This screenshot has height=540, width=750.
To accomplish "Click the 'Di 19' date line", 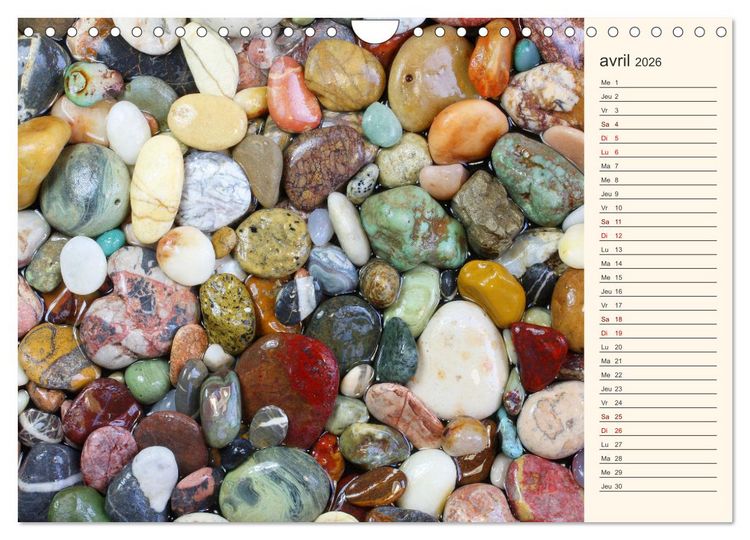I will click(x=658, y=333).
